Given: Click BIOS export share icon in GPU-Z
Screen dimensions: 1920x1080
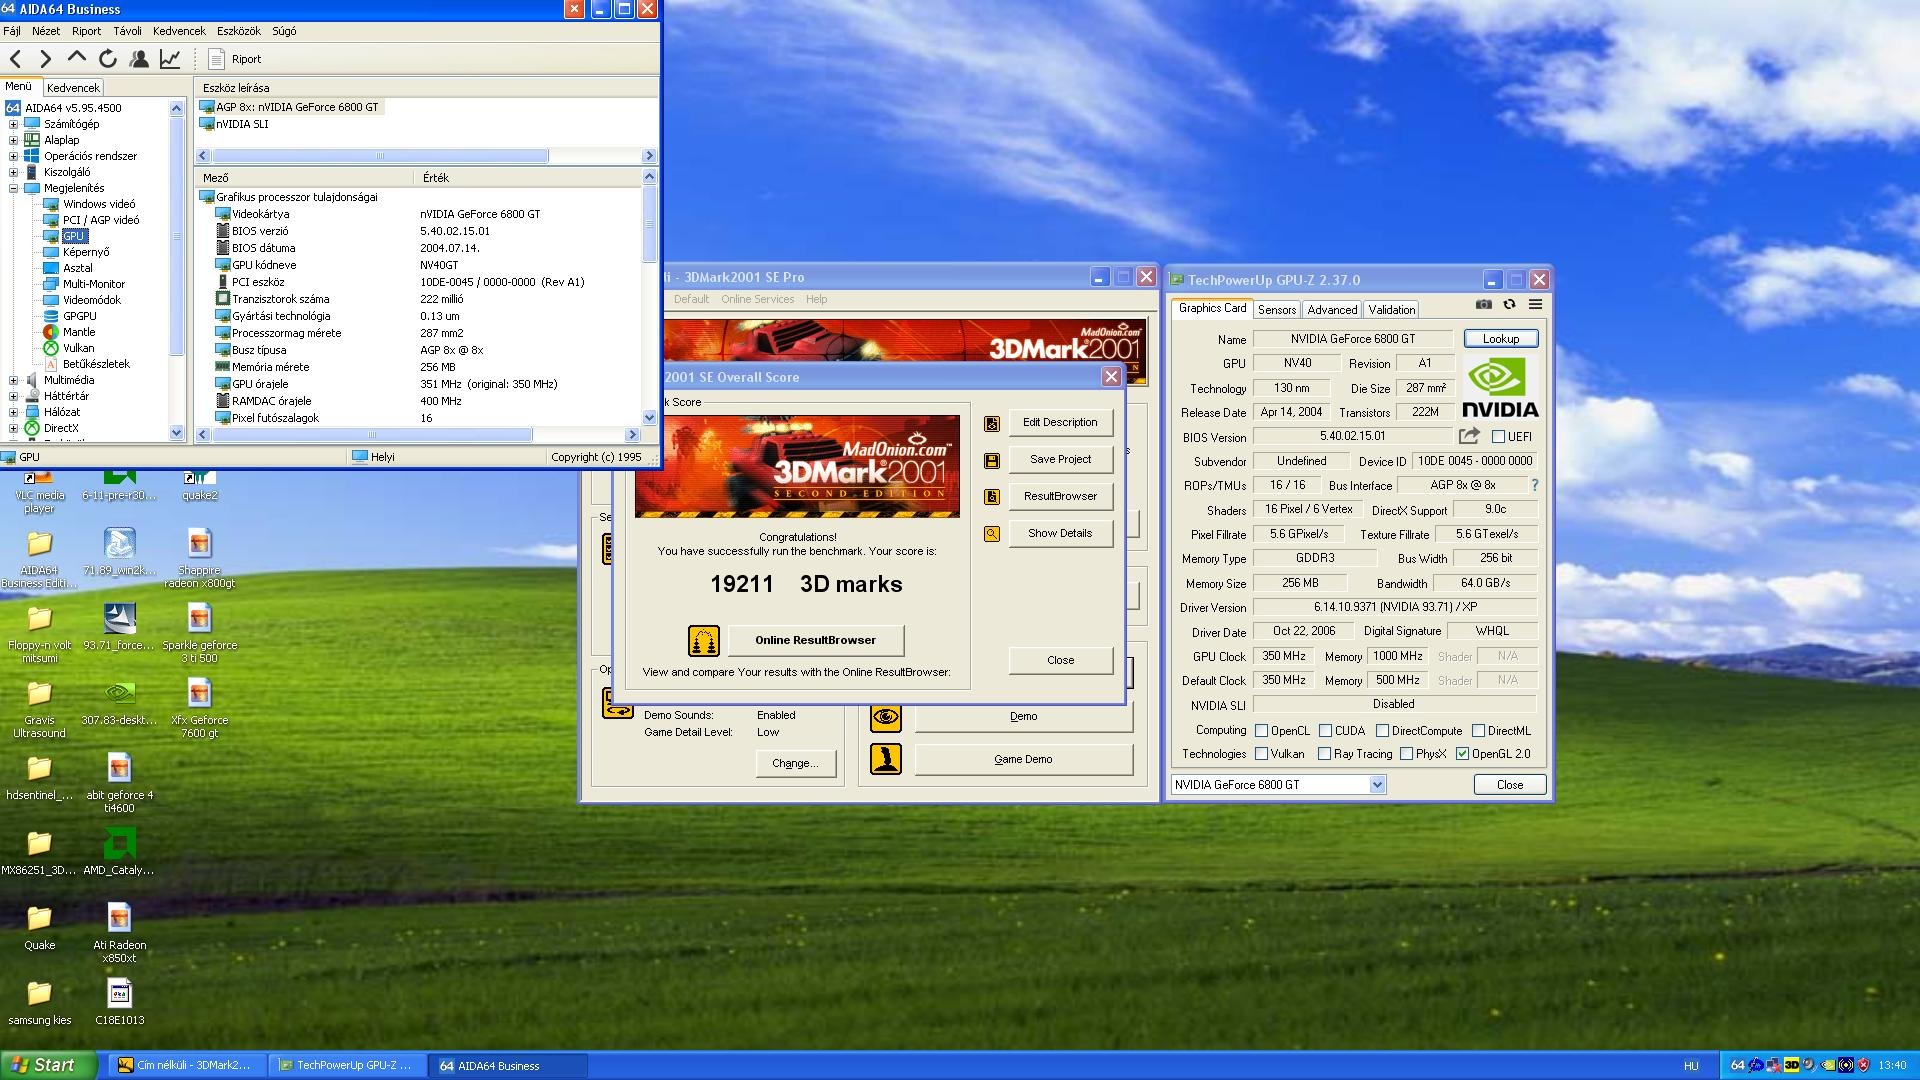Looking at the screenshot, I should 1468,436.
